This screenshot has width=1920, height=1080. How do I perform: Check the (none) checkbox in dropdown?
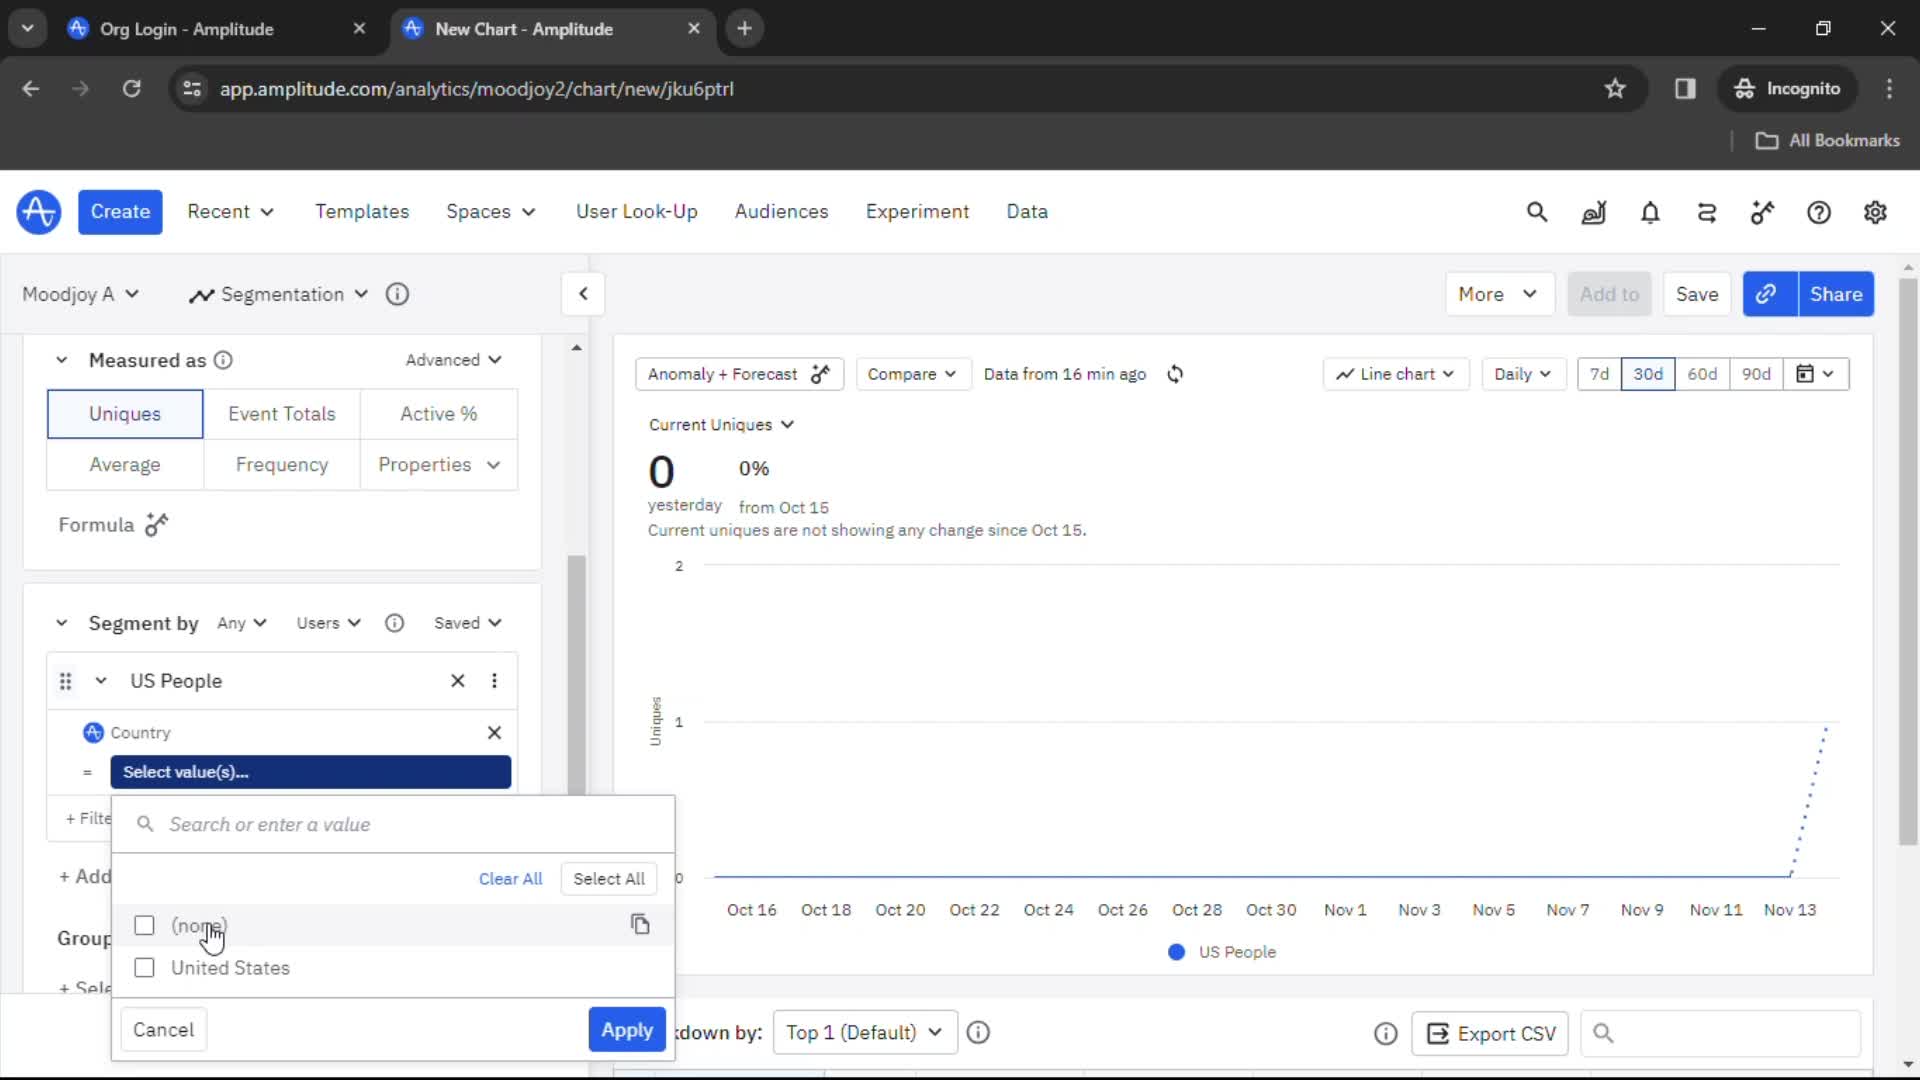[145, 924]
